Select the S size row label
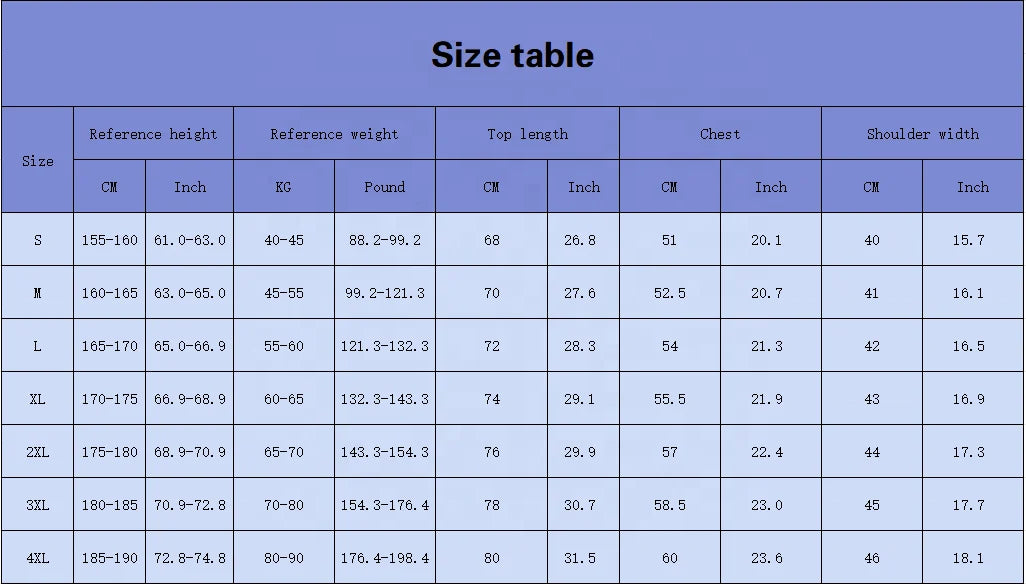 point(38,240)
